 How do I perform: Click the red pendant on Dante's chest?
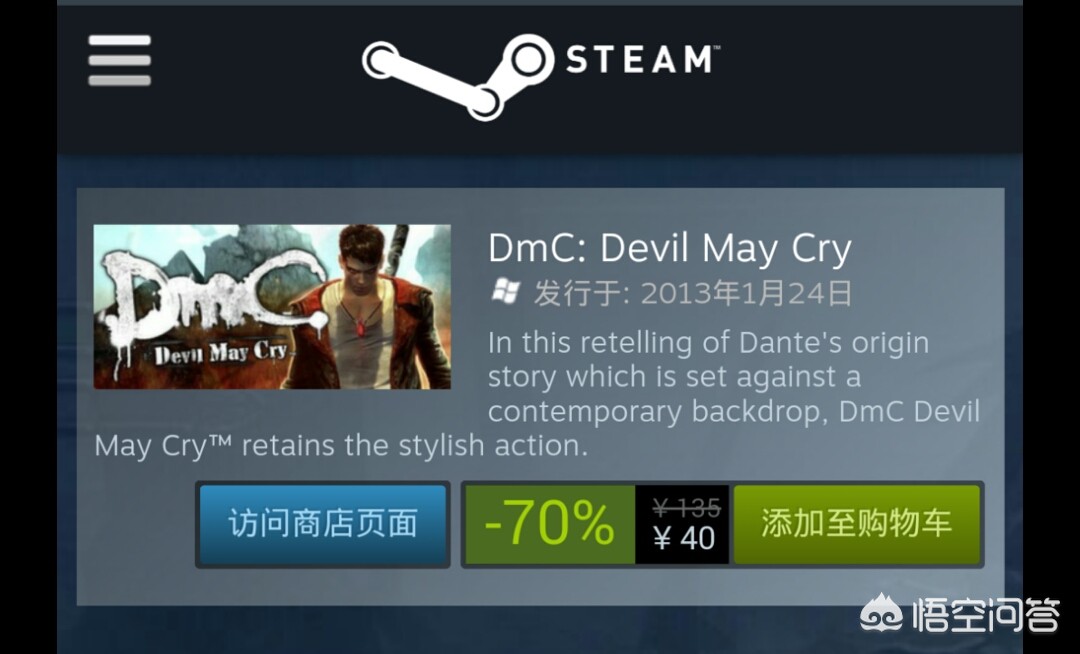(360, 330)
